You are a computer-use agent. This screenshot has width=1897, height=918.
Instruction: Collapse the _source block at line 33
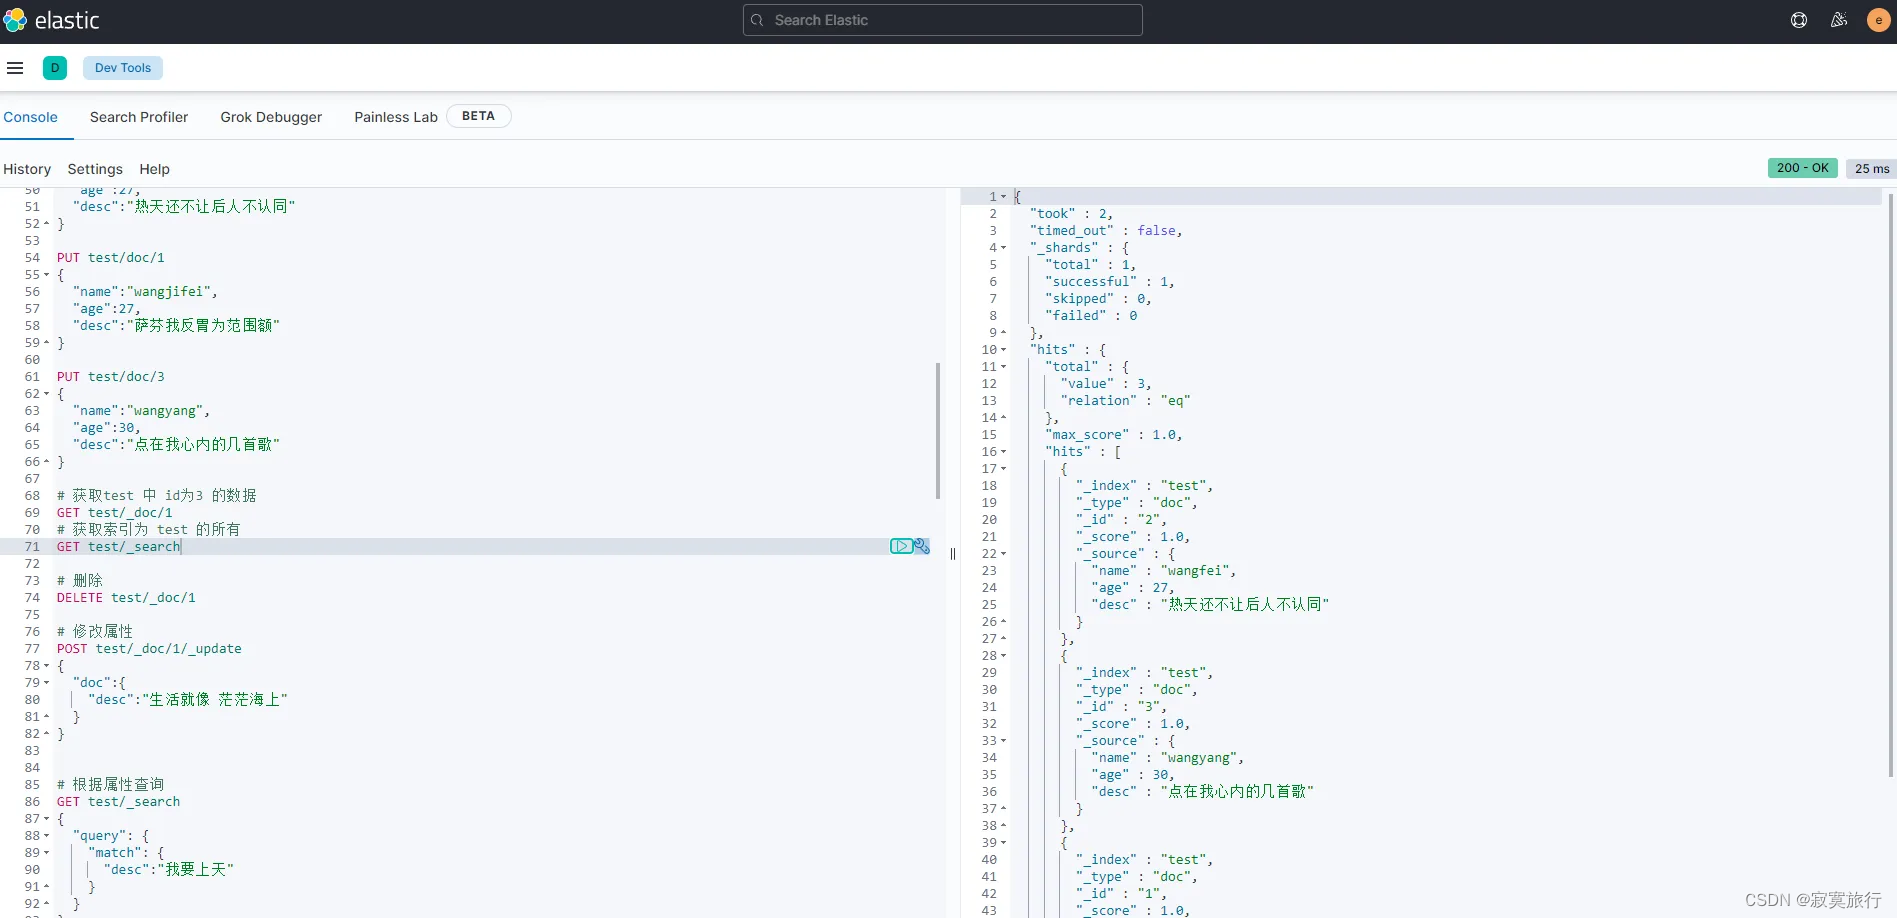point(1003,741)
